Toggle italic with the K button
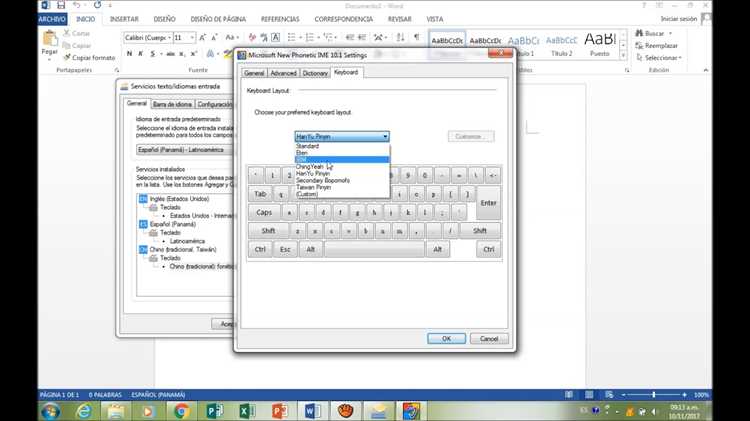750x421 pixels. point(141,54)
